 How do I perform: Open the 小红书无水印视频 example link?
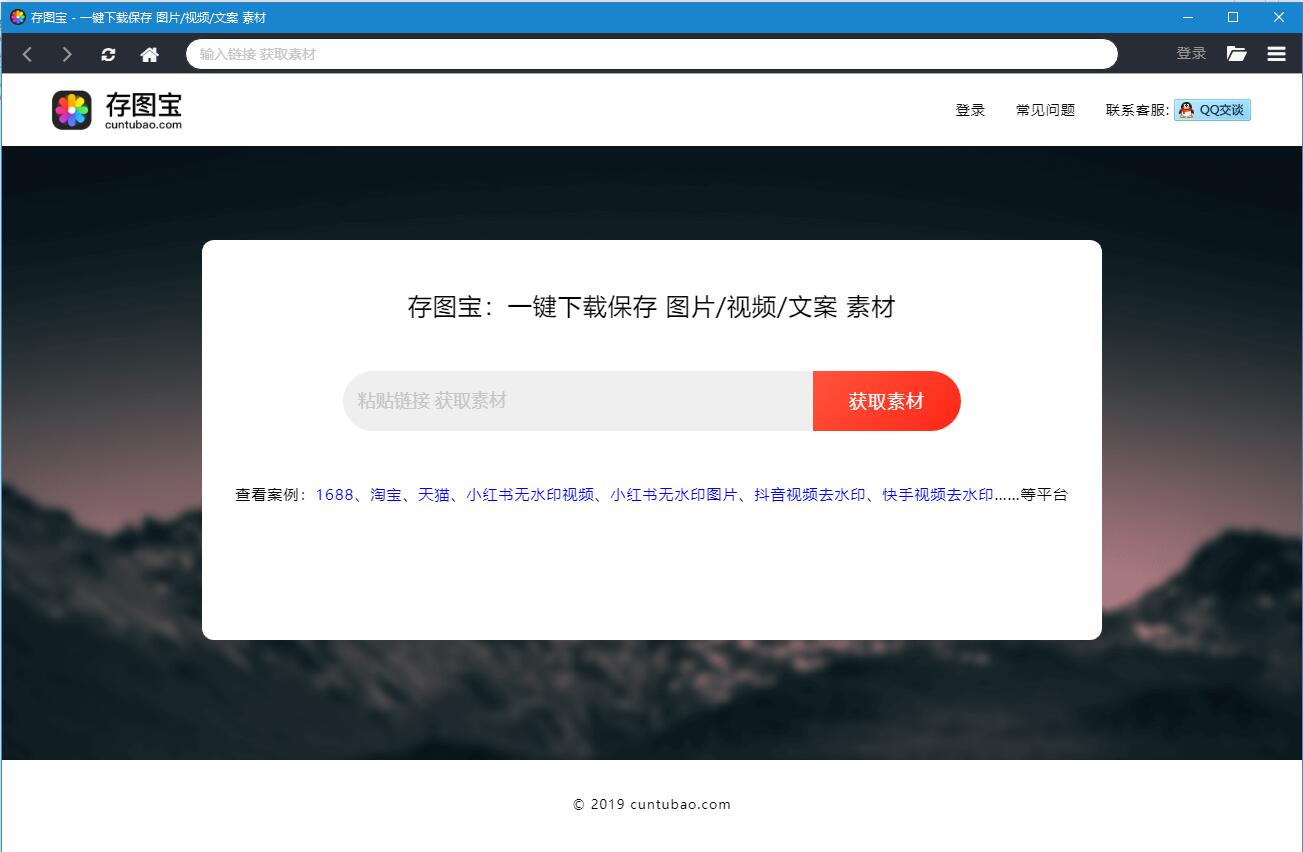(530, 495)
